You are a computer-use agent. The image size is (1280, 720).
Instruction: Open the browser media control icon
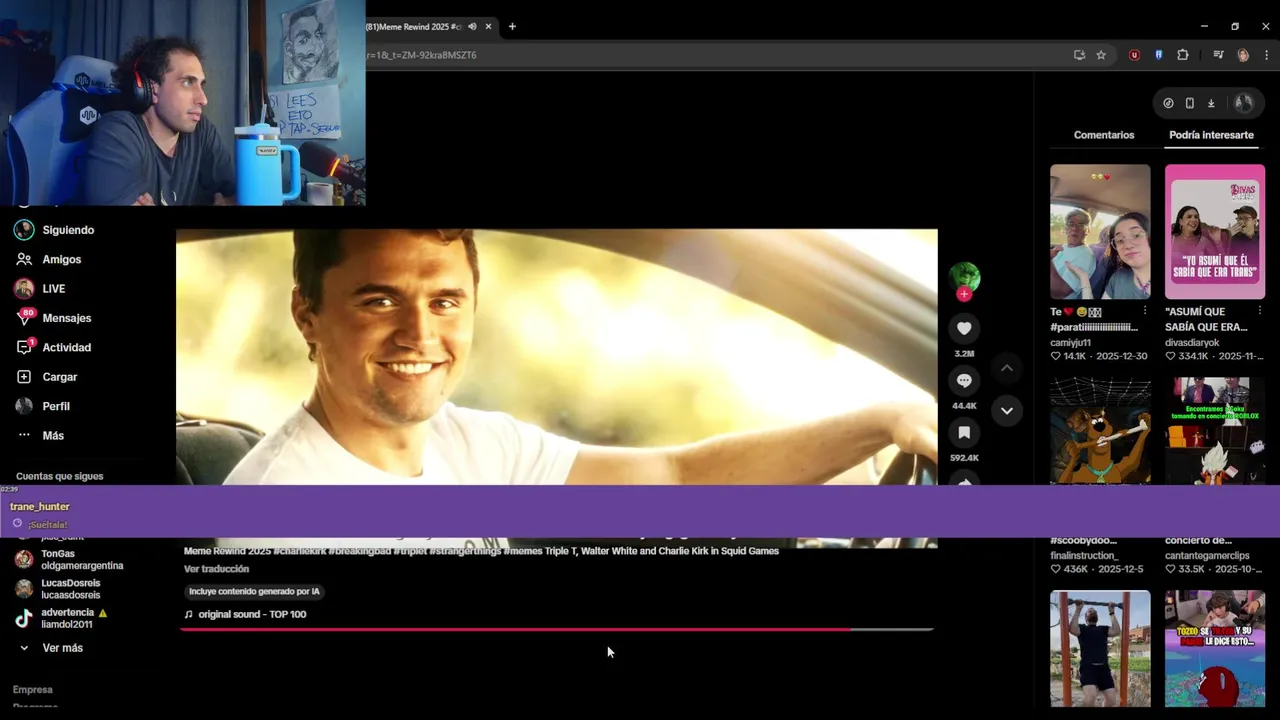click(x=1218, y=55)
